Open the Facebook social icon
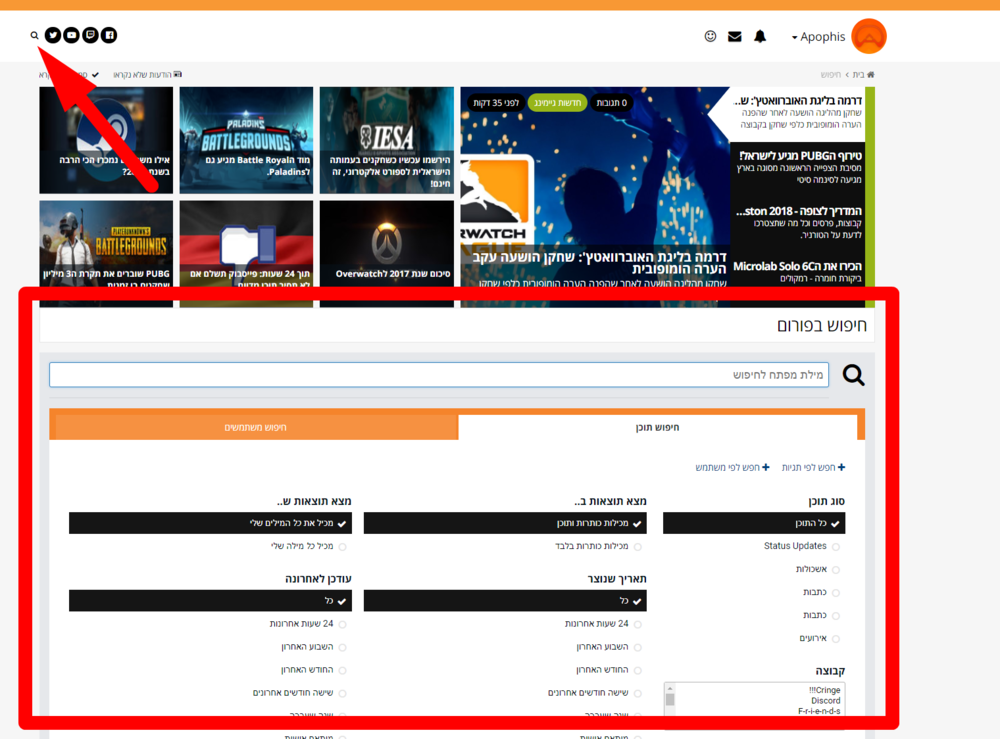 (109, 36)
